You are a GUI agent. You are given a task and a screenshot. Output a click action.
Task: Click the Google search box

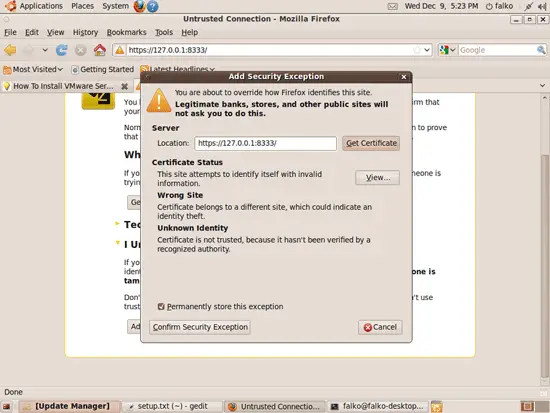tap(497, 50)
